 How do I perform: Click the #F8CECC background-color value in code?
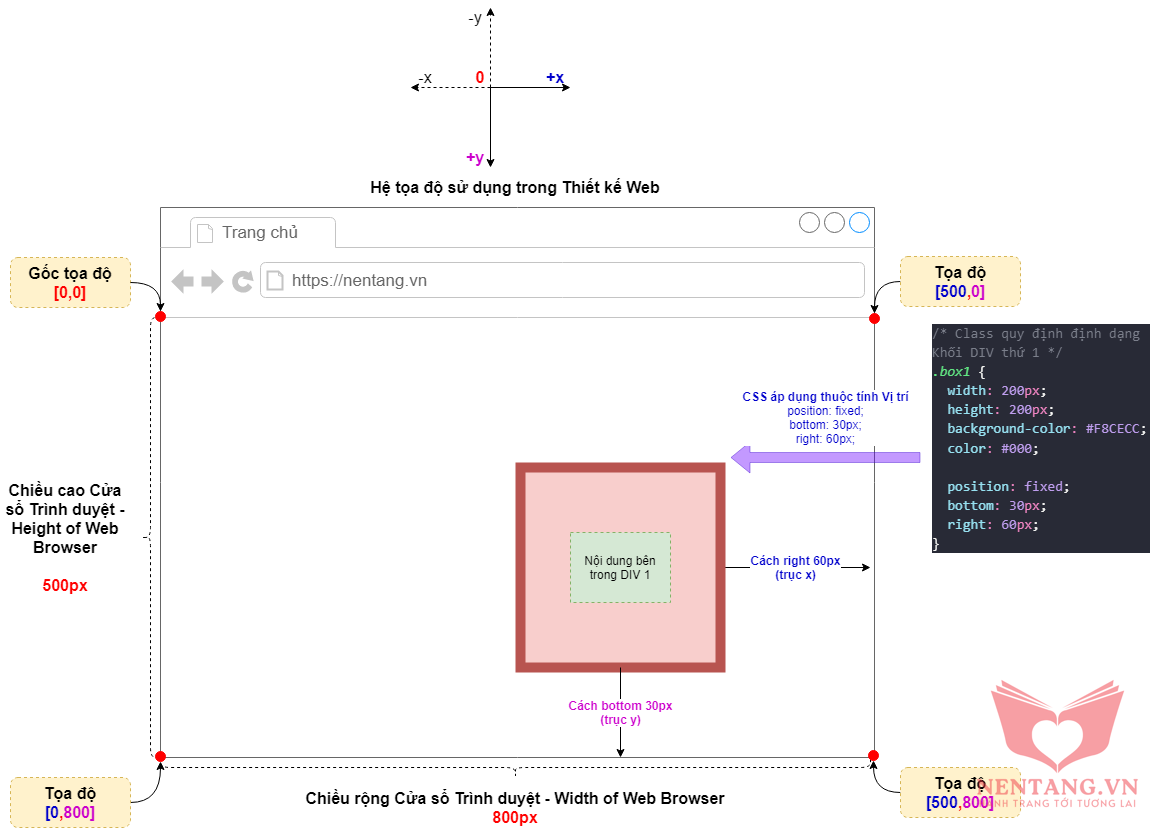coord(1114,429)
